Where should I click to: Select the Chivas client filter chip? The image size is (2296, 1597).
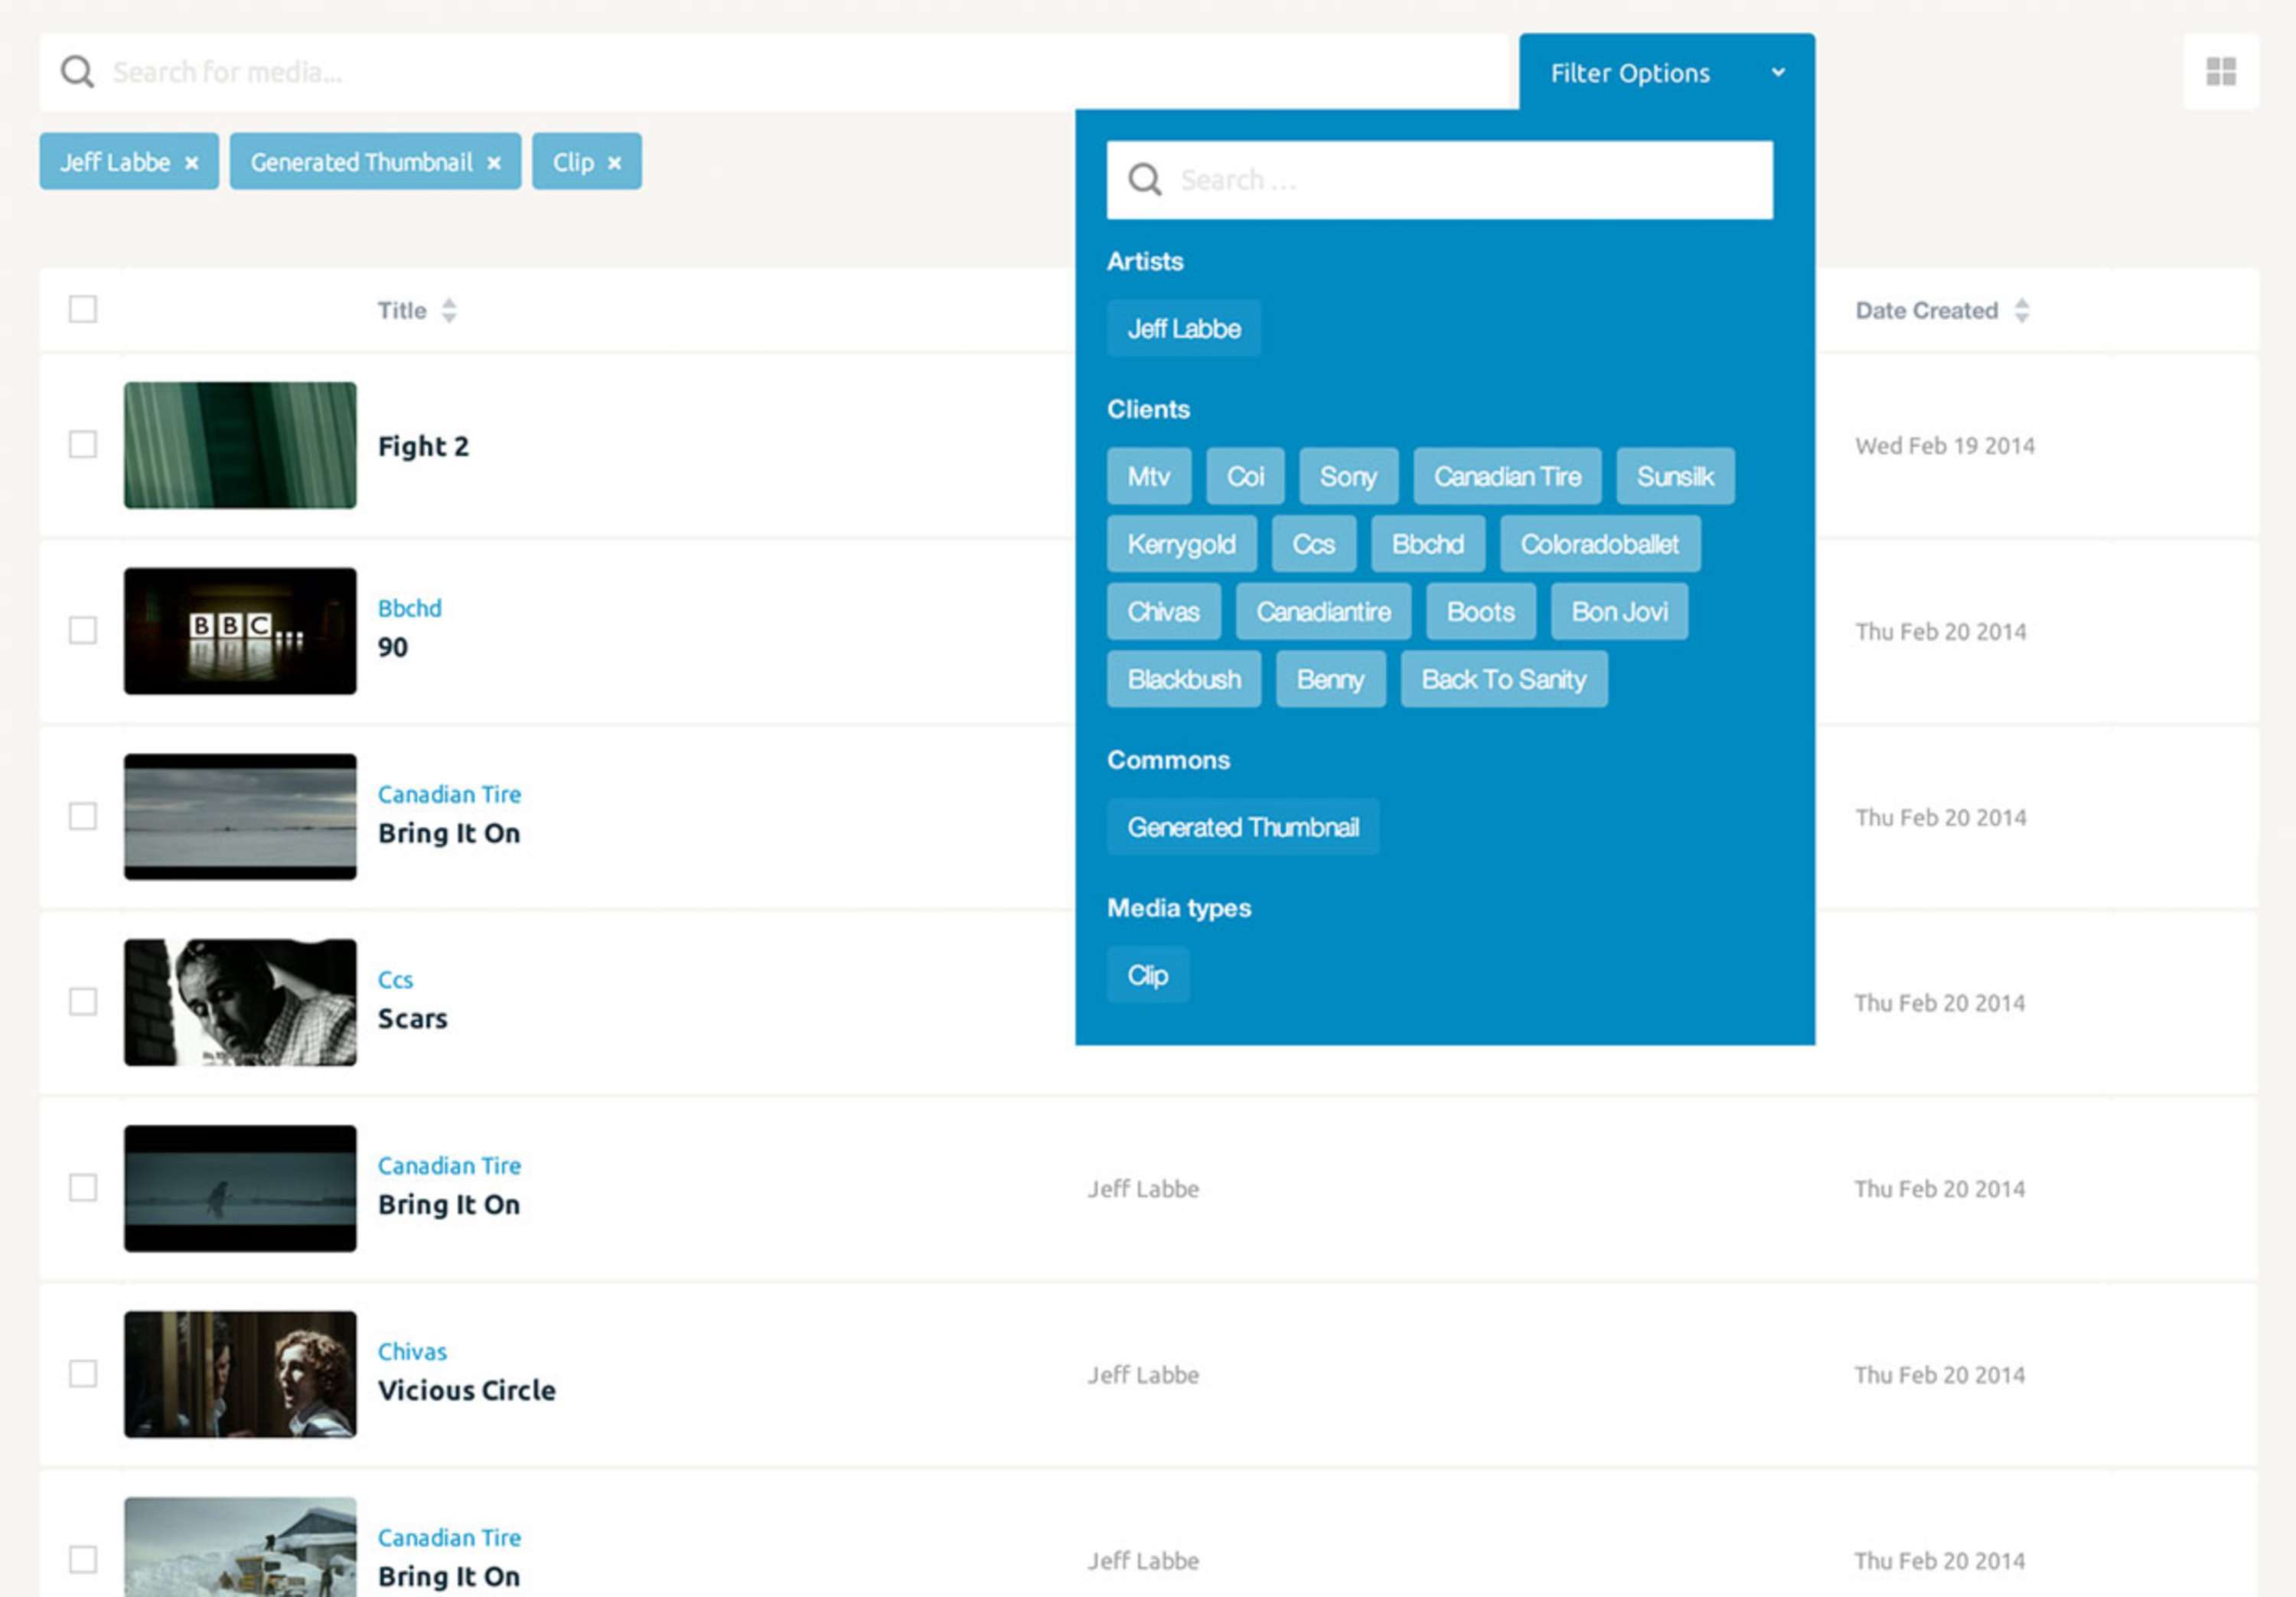tap(1163, 611)
